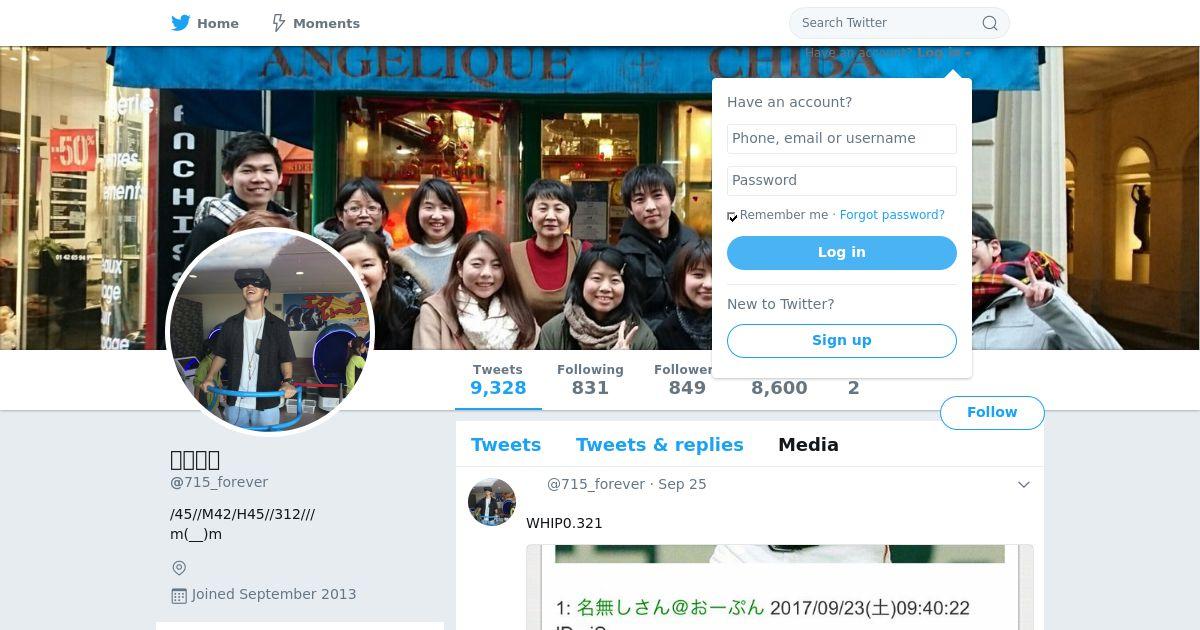Open the stat showing 2
This screenshot has height=630, width=1200.
pyautogui.click(x=854, y=388)
